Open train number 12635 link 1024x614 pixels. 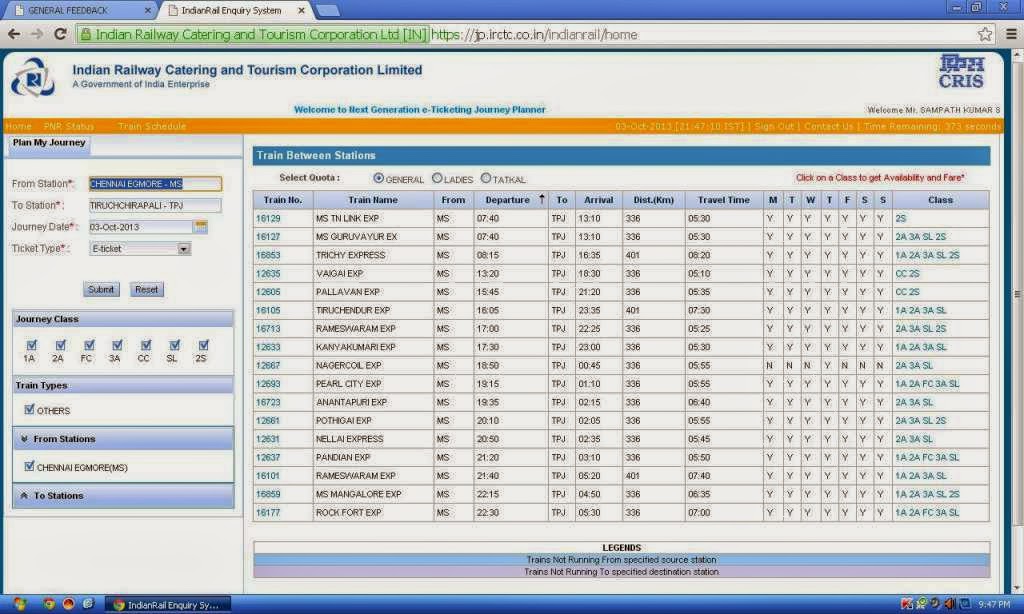click(268, 274)
